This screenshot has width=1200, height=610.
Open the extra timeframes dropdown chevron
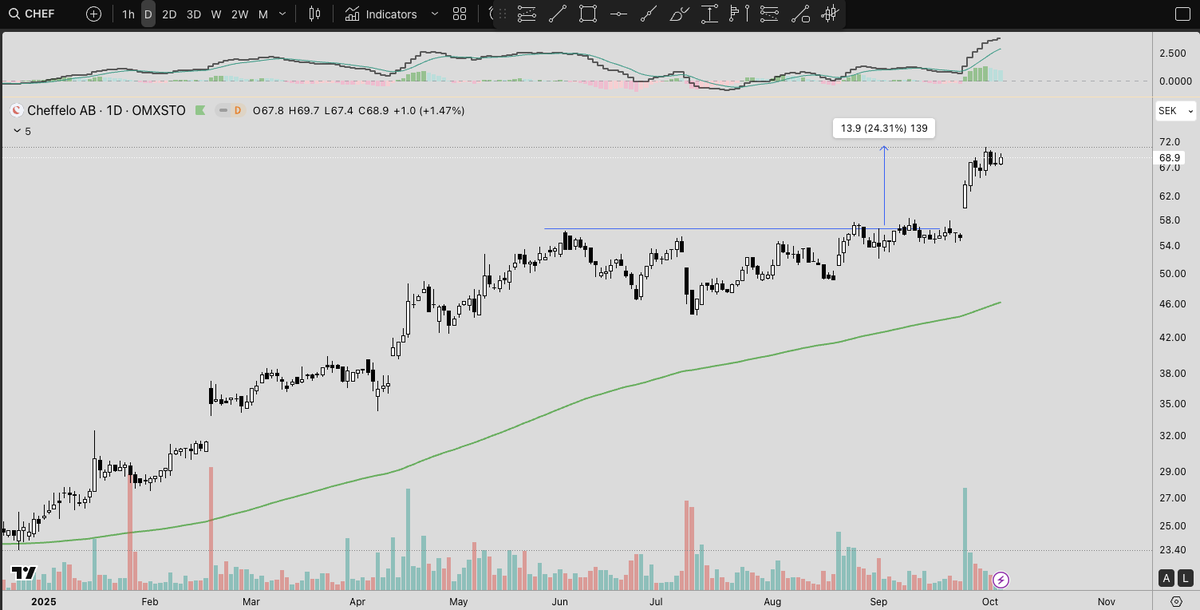(x=282, y=14)
